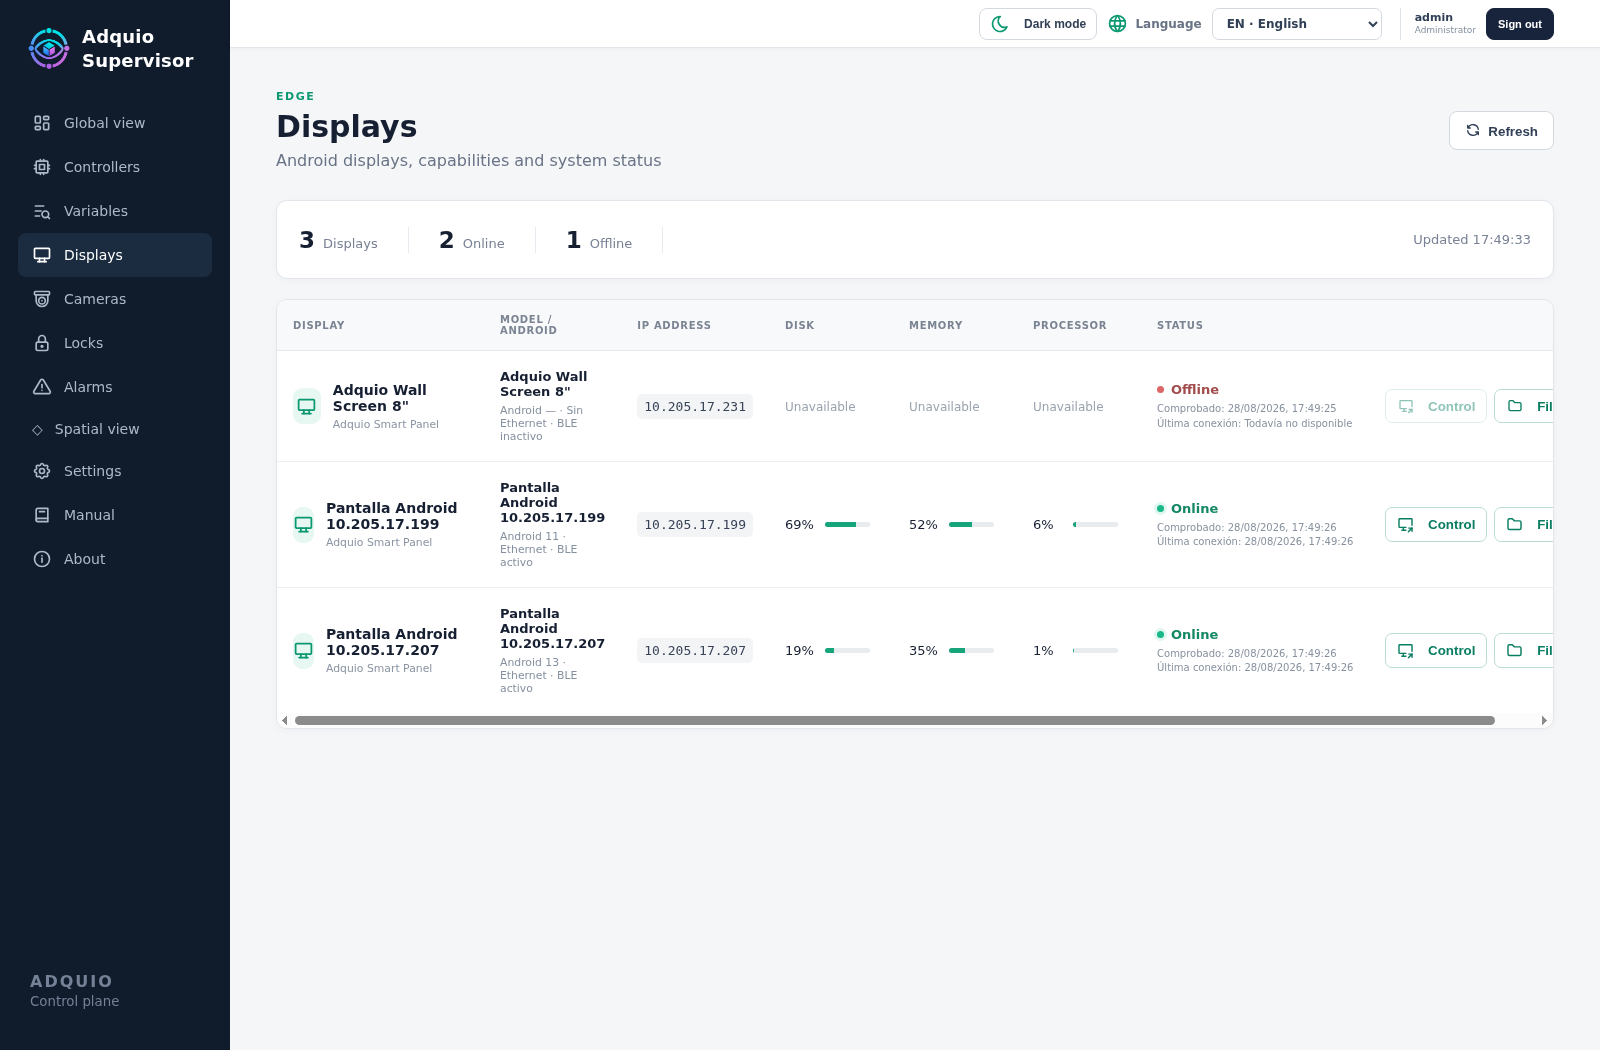The image size is (1600, 1050).
Task: Click the Manual book icon
Action: [42, 515]
